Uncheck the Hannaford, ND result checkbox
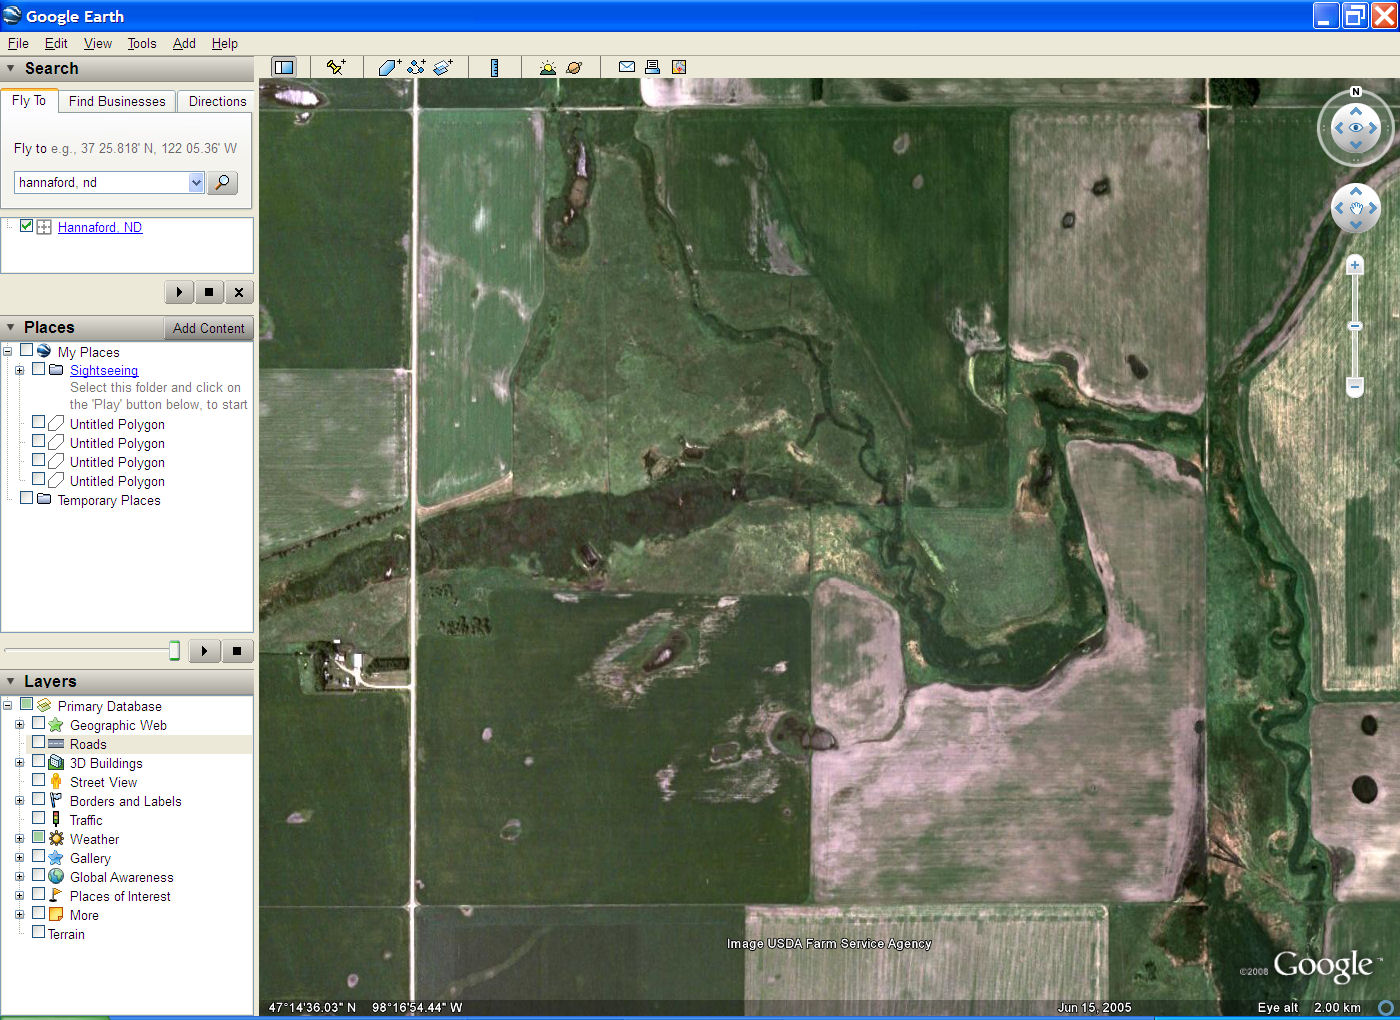This screenshot has width=1400, height=1020. [27, 226]
